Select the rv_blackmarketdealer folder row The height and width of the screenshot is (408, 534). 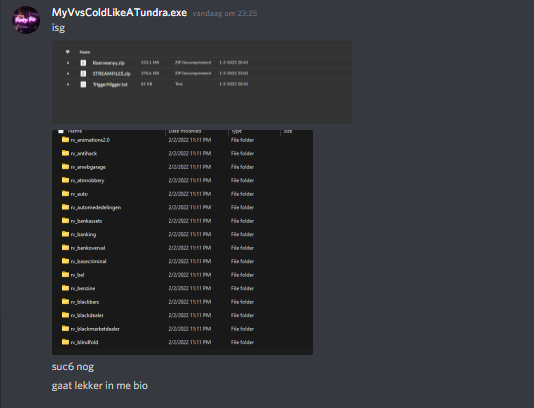coord(182,329)
